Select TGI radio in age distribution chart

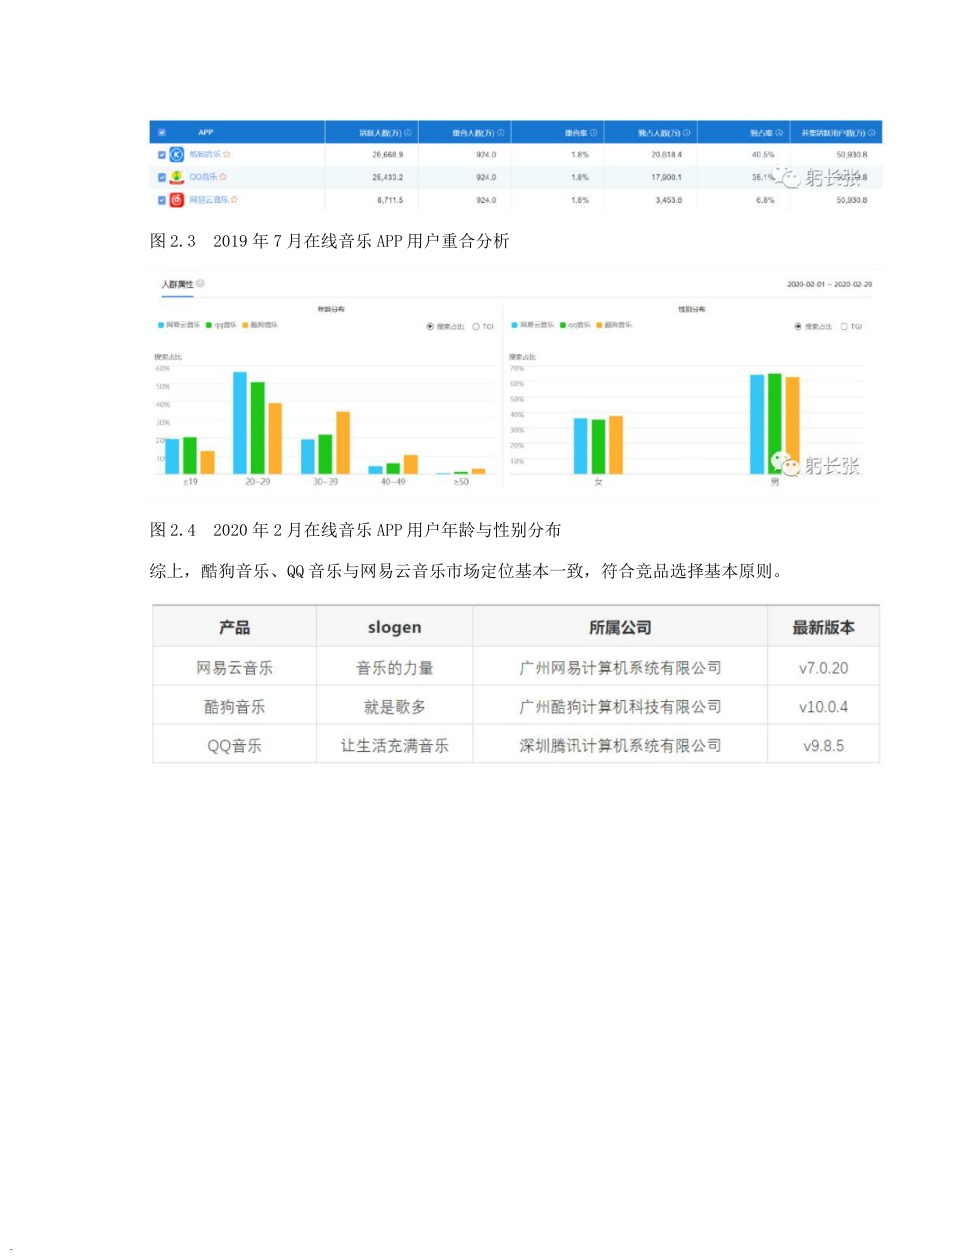(476, 327)
